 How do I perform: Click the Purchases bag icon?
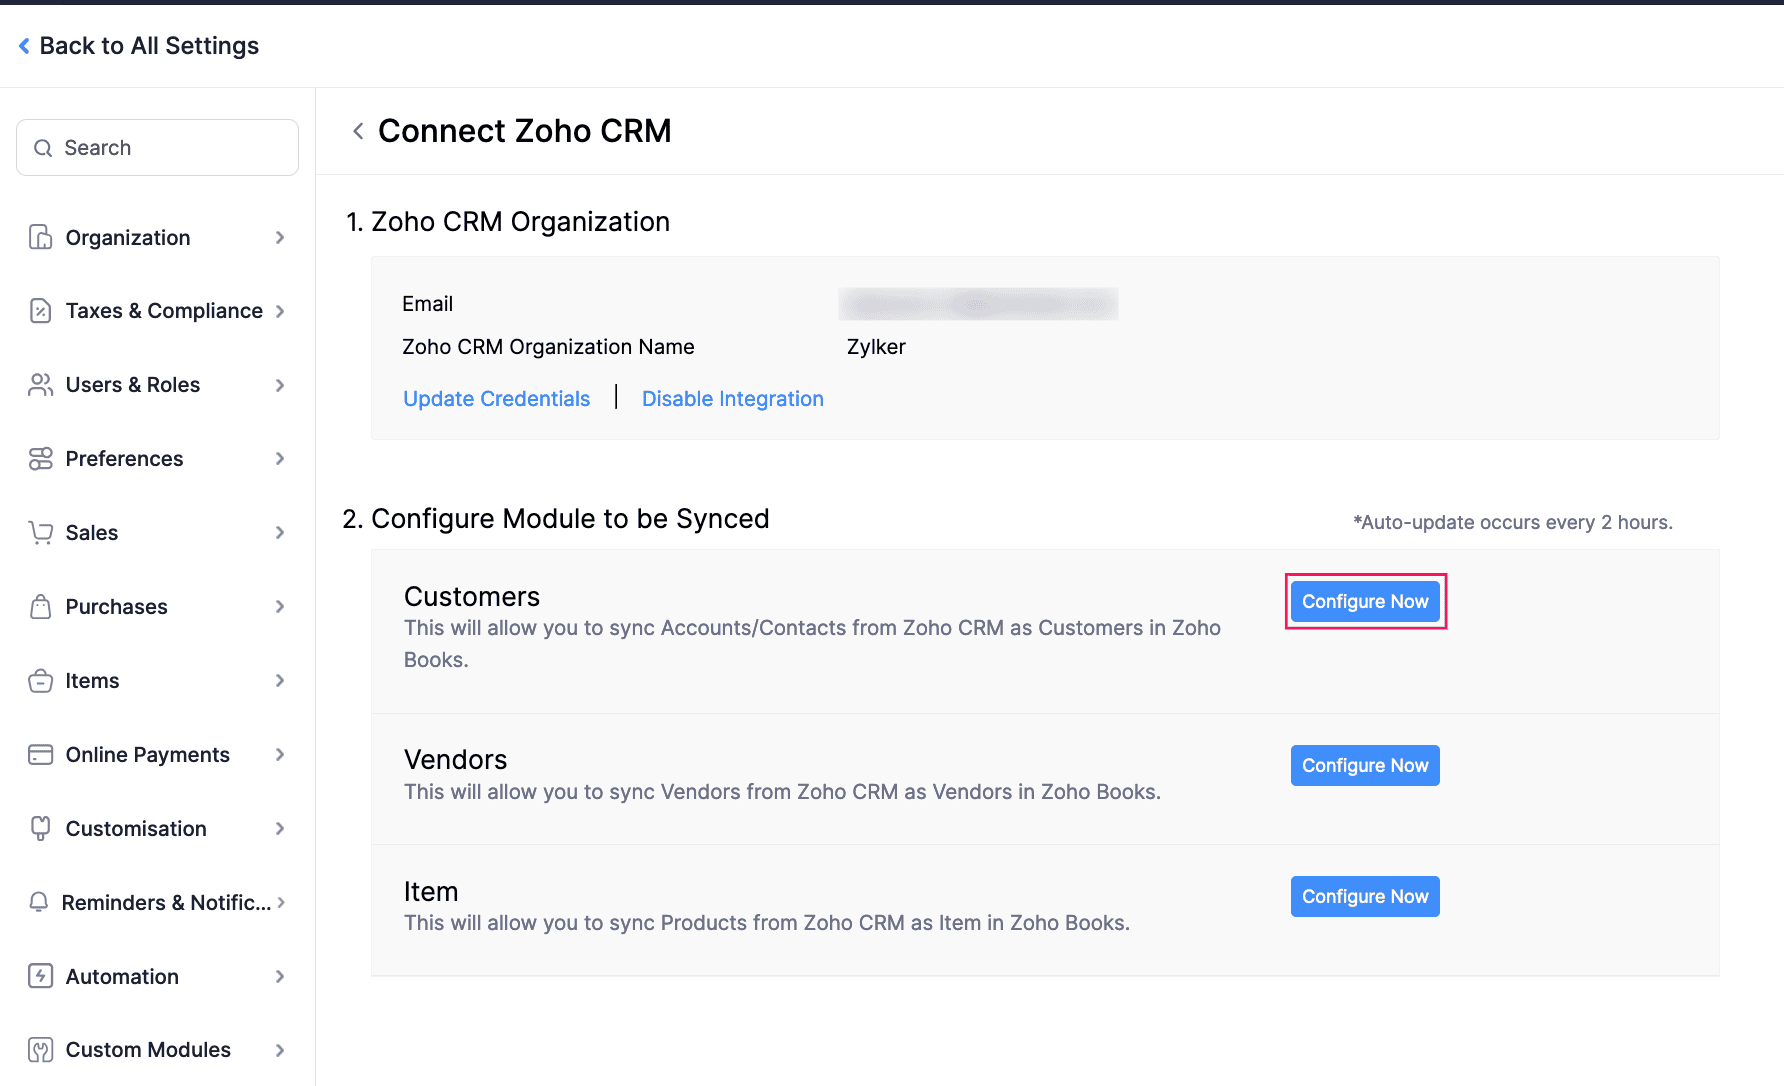(40, 606)
